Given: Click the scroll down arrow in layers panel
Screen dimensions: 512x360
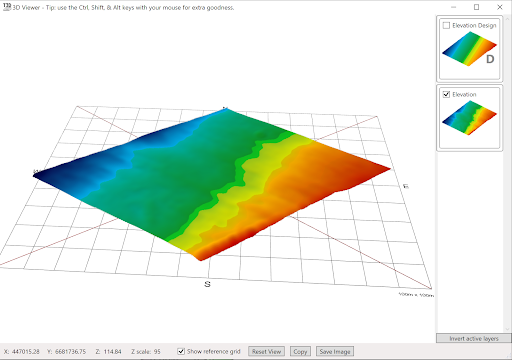Looking at the screenshot, I should tap(508, 329).
